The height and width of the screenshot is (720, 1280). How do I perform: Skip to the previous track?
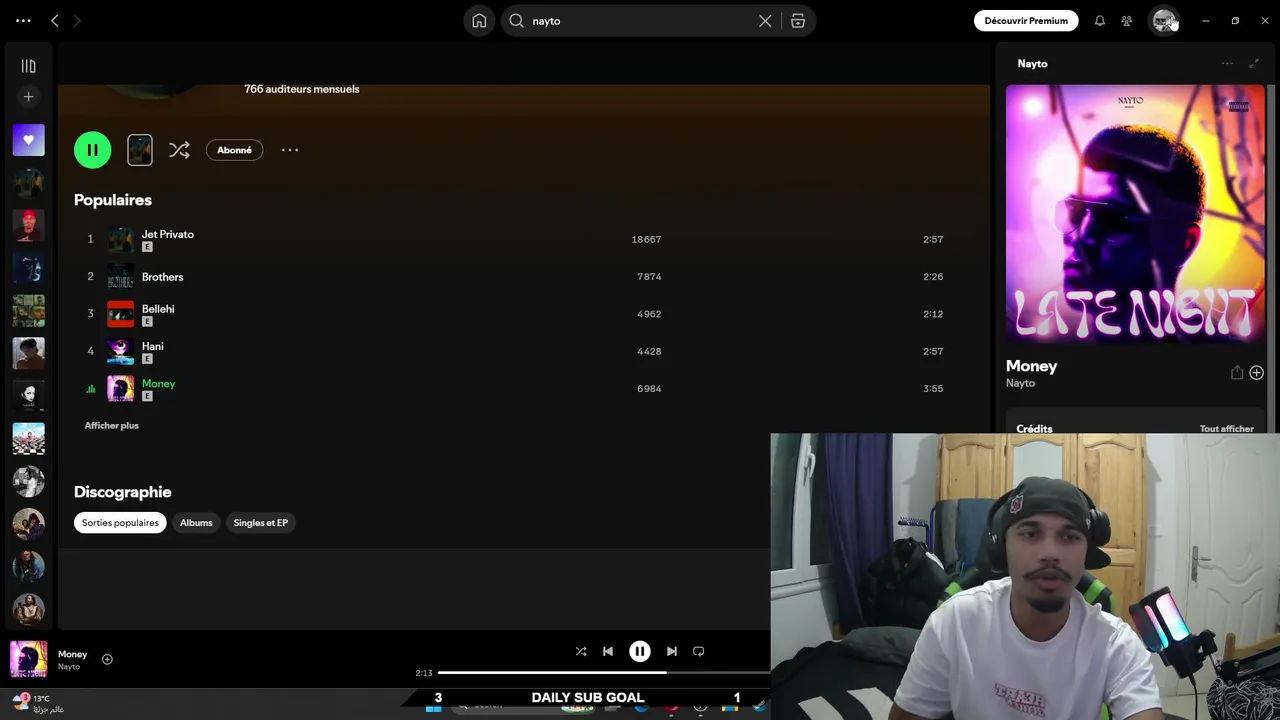tap(608, 651)
